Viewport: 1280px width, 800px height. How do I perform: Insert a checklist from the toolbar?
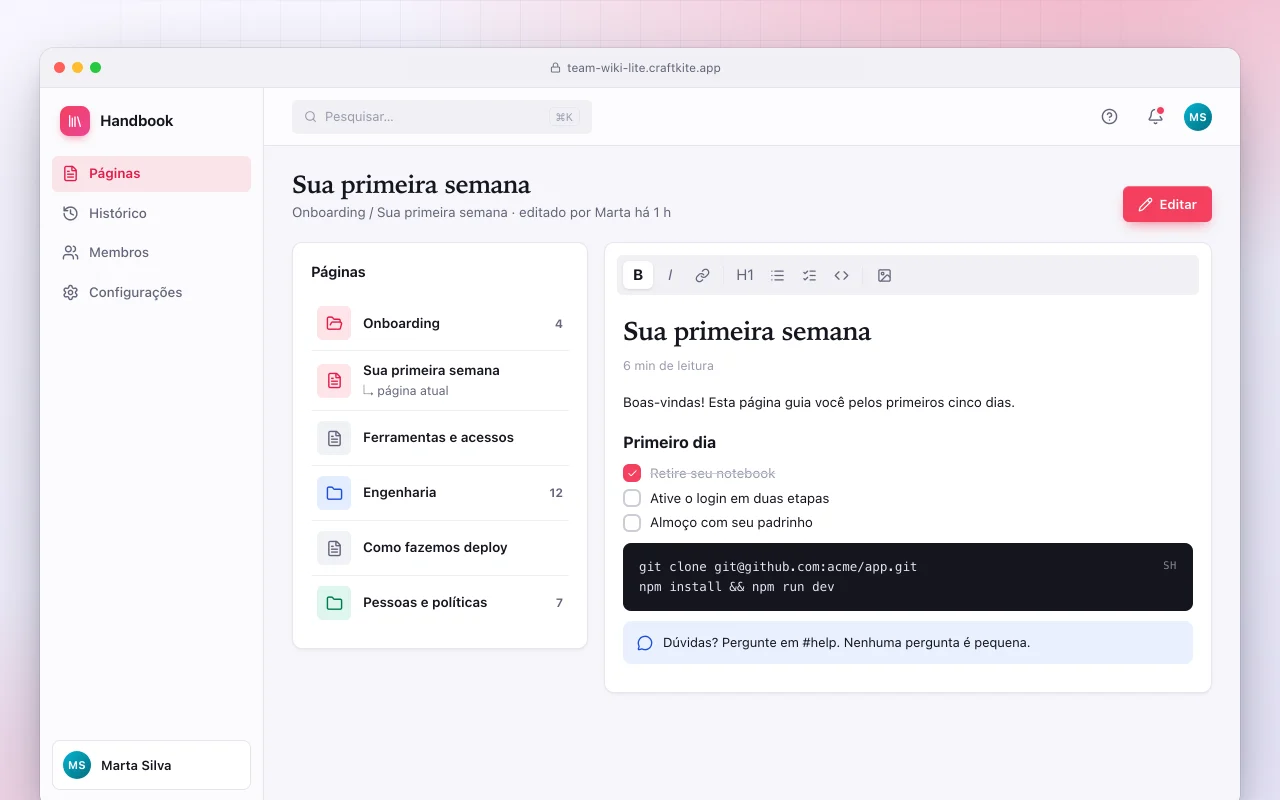point(809,275)
